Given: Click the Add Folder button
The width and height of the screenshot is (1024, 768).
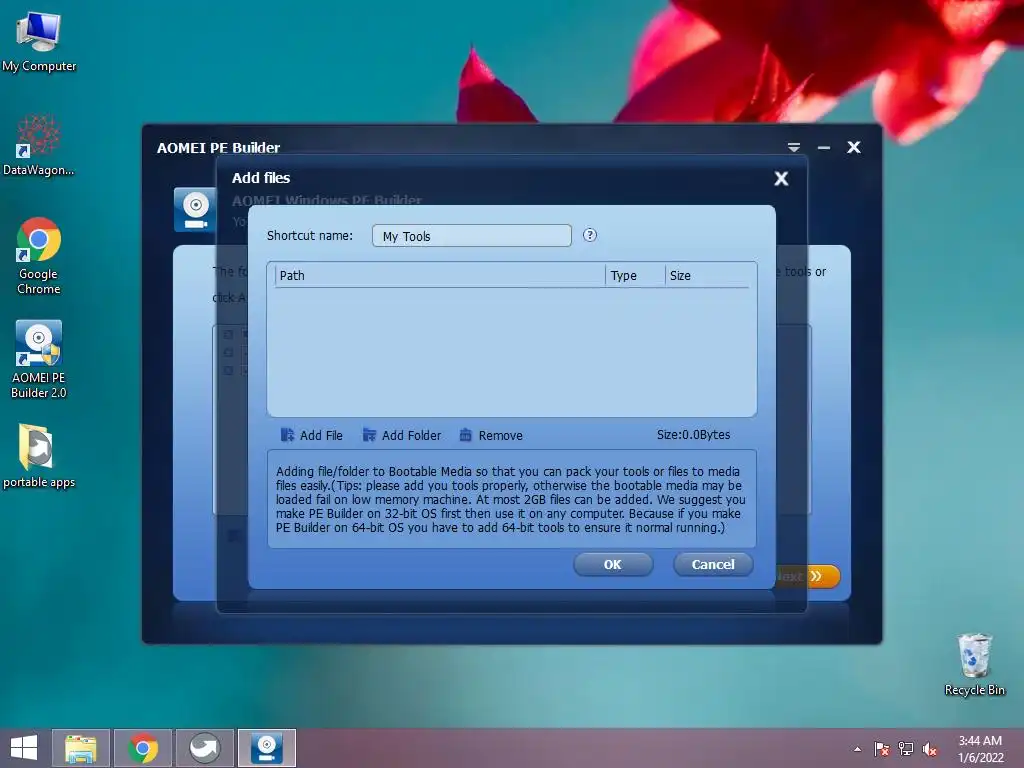Looking at the screenshot, I should coord(402,435).
